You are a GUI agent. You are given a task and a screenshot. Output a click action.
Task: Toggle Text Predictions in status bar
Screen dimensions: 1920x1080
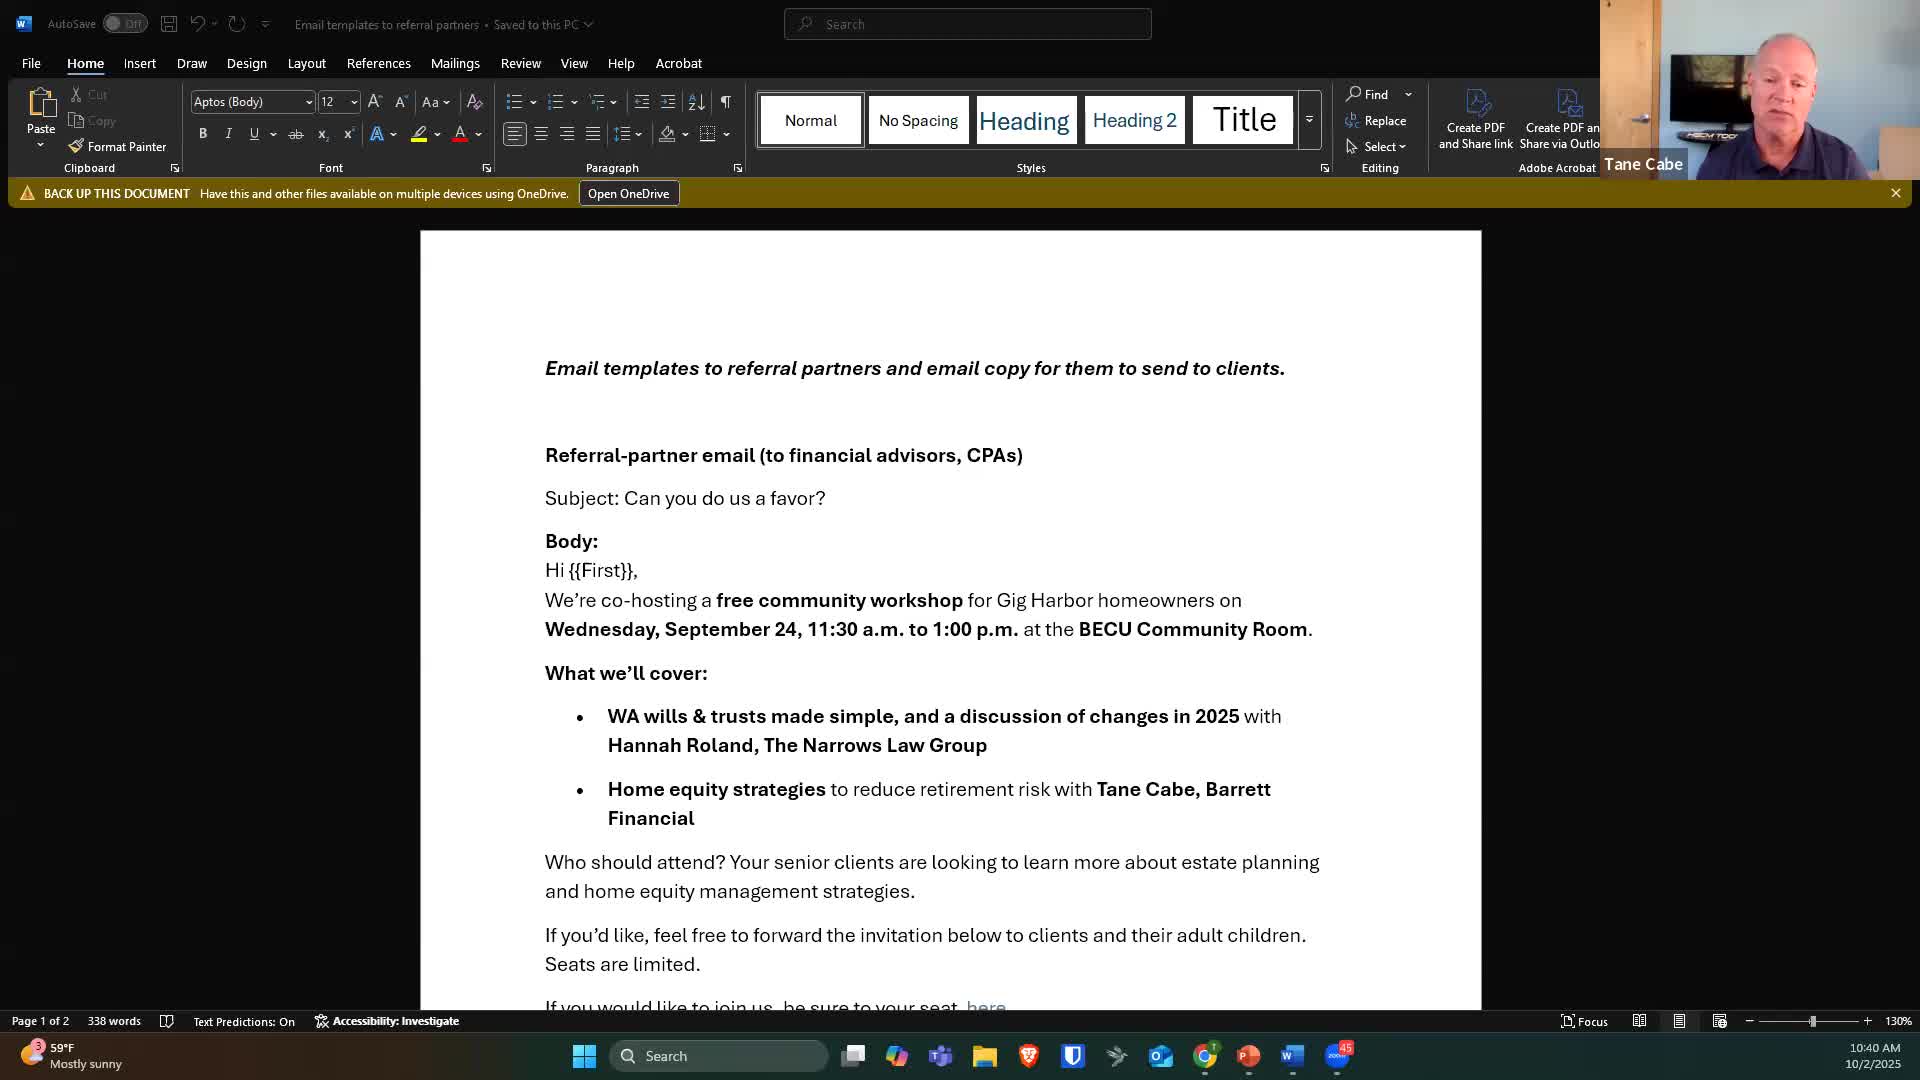click(243, 1021)
